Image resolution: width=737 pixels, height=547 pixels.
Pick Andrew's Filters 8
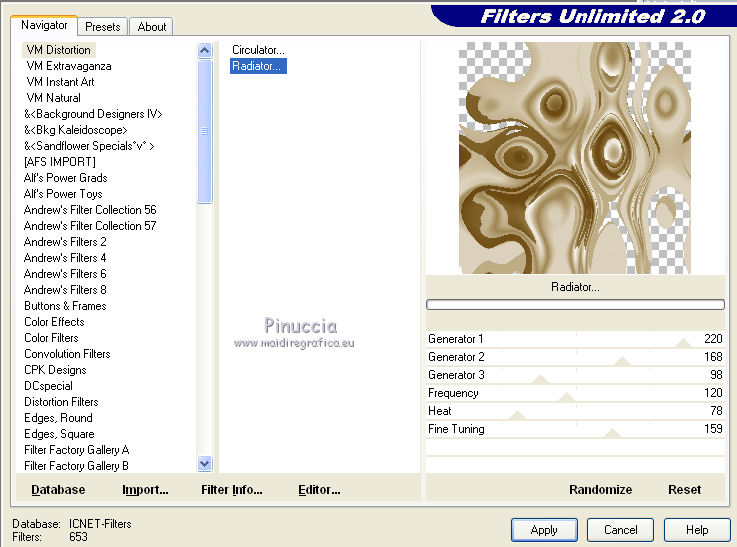[65, 289]
